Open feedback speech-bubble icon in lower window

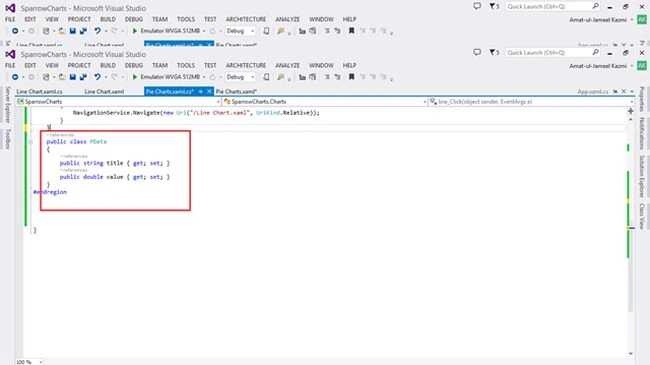pyautogui.click(x=477, y=52)
